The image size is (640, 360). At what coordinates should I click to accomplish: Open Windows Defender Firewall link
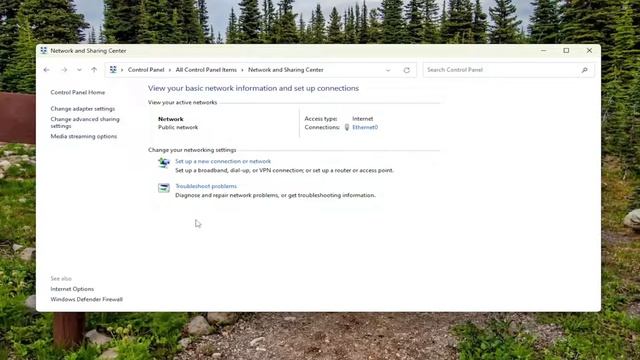(87, 299)
